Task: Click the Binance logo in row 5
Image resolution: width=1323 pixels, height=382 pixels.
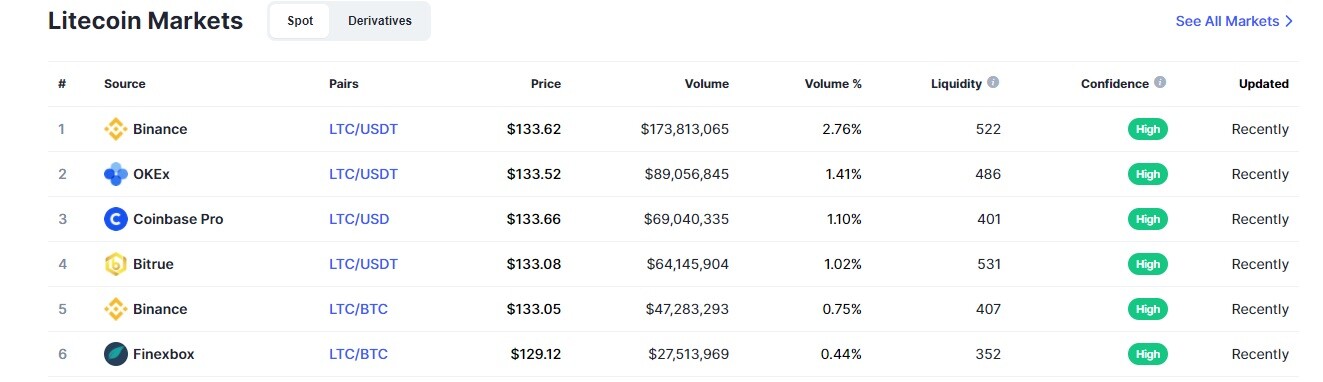Action: pyautogui.click(x=116, y=309)
